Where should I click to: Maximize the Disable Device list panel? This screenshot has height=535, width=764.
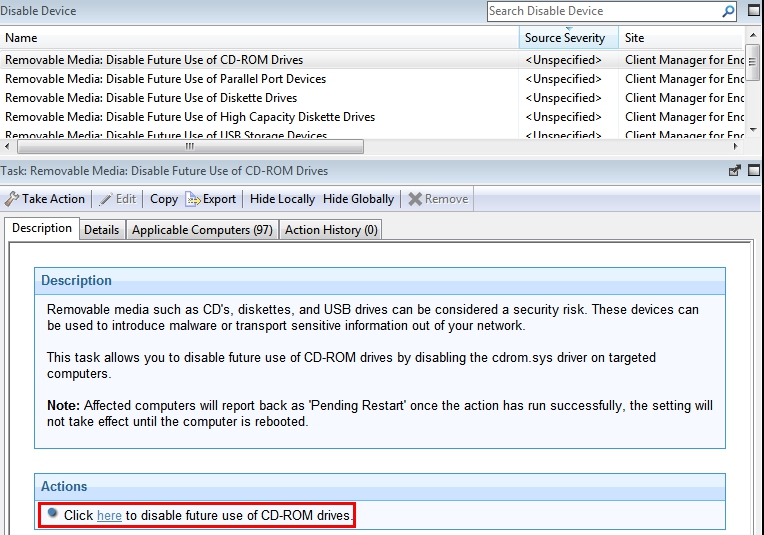coord(754,10)
